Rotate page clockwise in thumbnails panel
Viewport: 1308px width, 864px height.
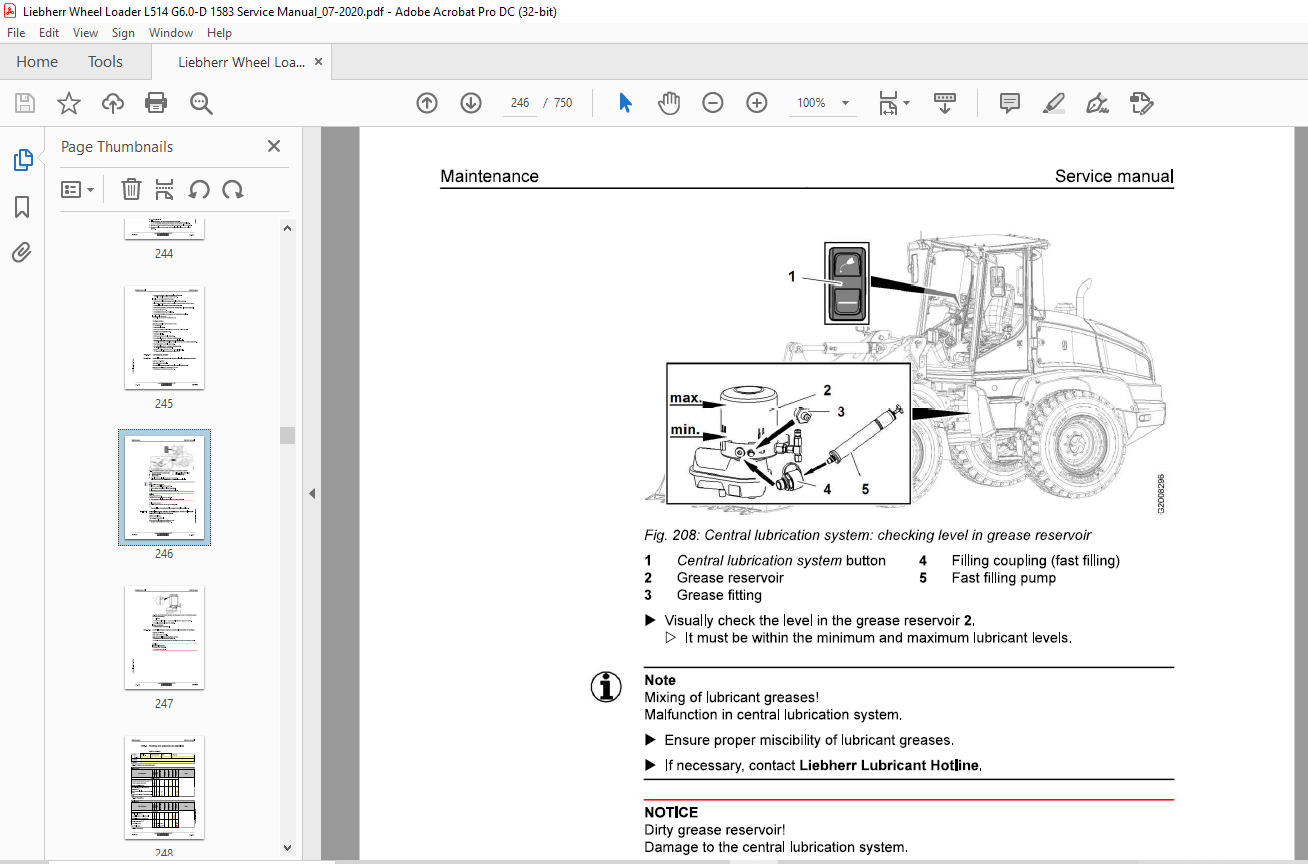click(x=233, y=189)
